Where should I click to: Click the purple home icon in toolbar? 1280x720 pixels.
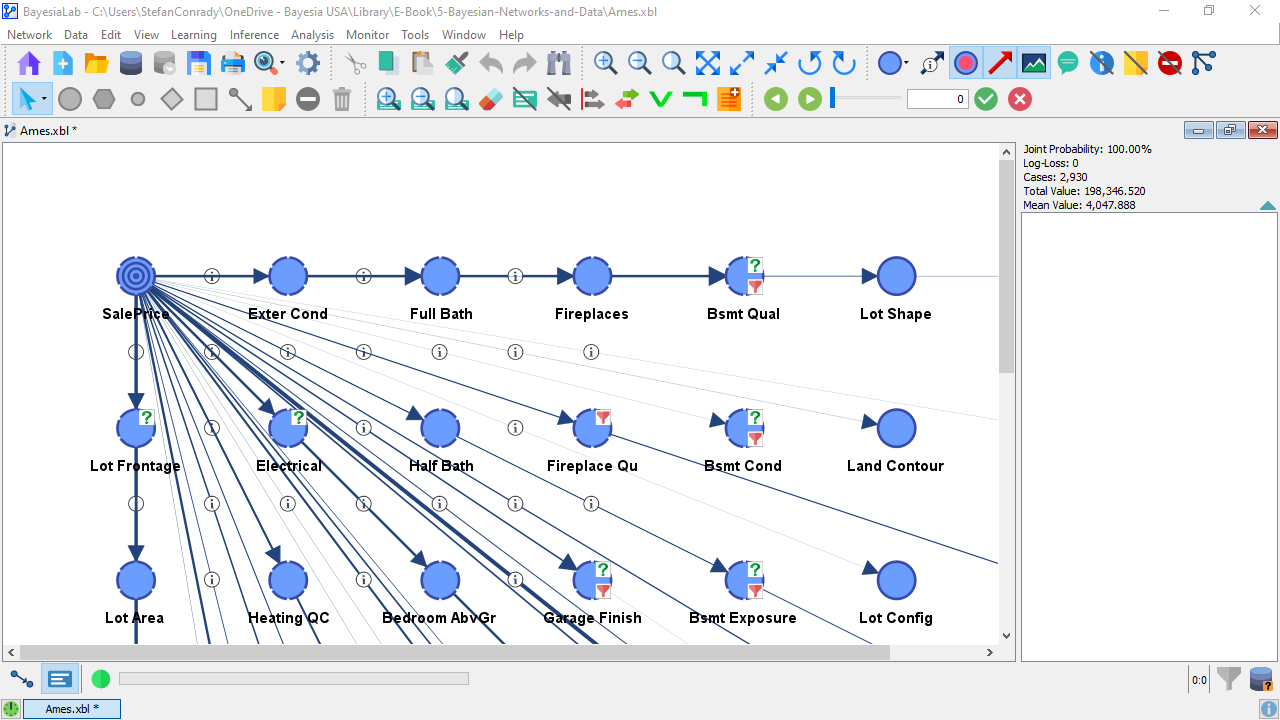[29, 64]
